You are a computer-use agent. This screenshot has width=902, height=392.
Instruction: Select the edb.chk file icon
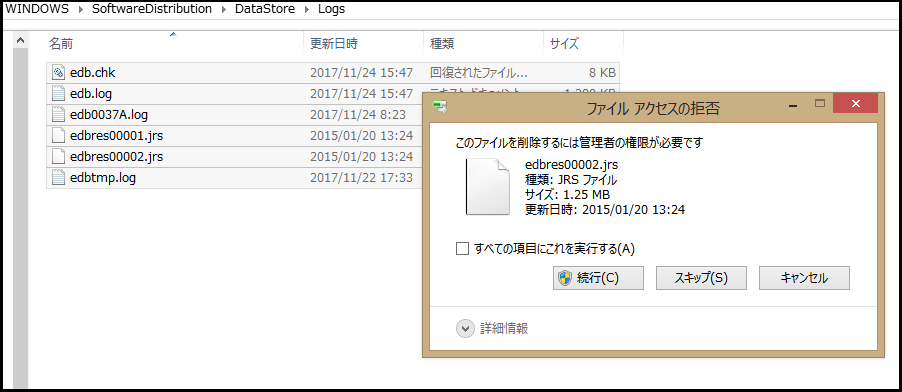click(58, 73)
